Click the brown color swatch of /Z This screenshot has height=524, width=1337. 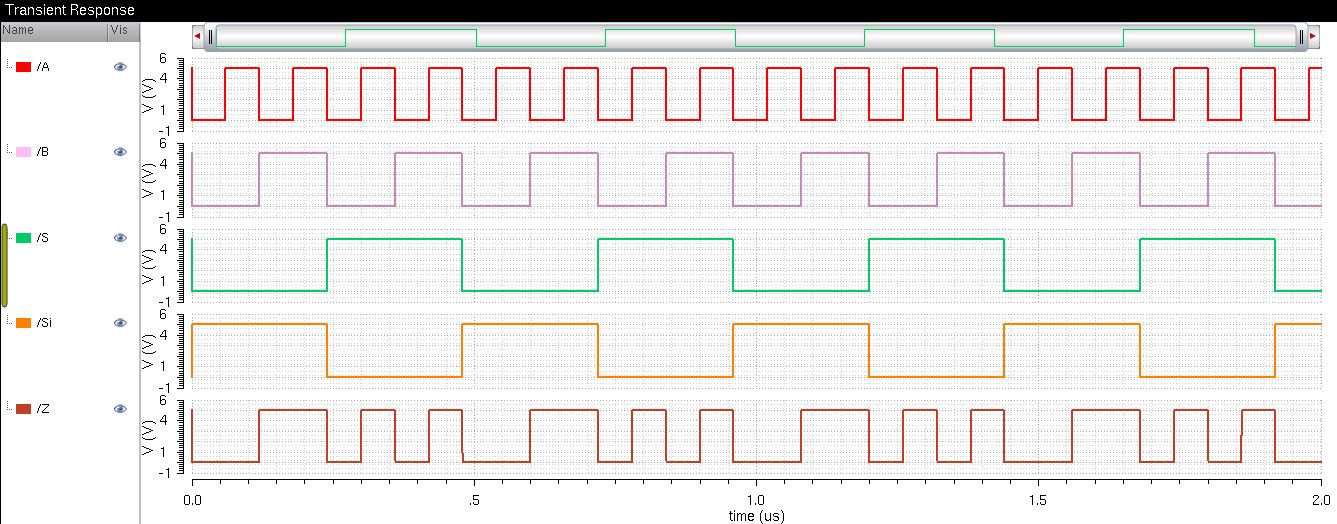(24, 409)
